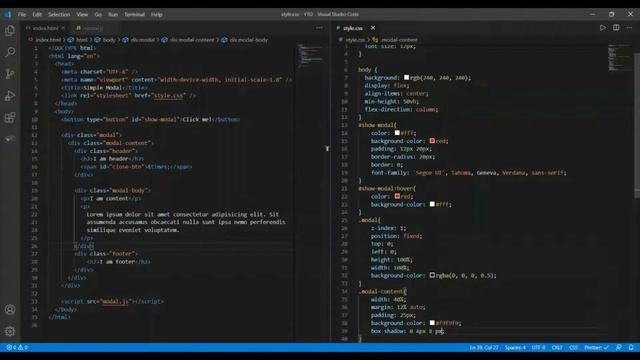Click the Ln 39, Col 27 status item
Image resolution: width=640 pixels, height=360 pixels.
pyautogui.click(x=484, y=347)
